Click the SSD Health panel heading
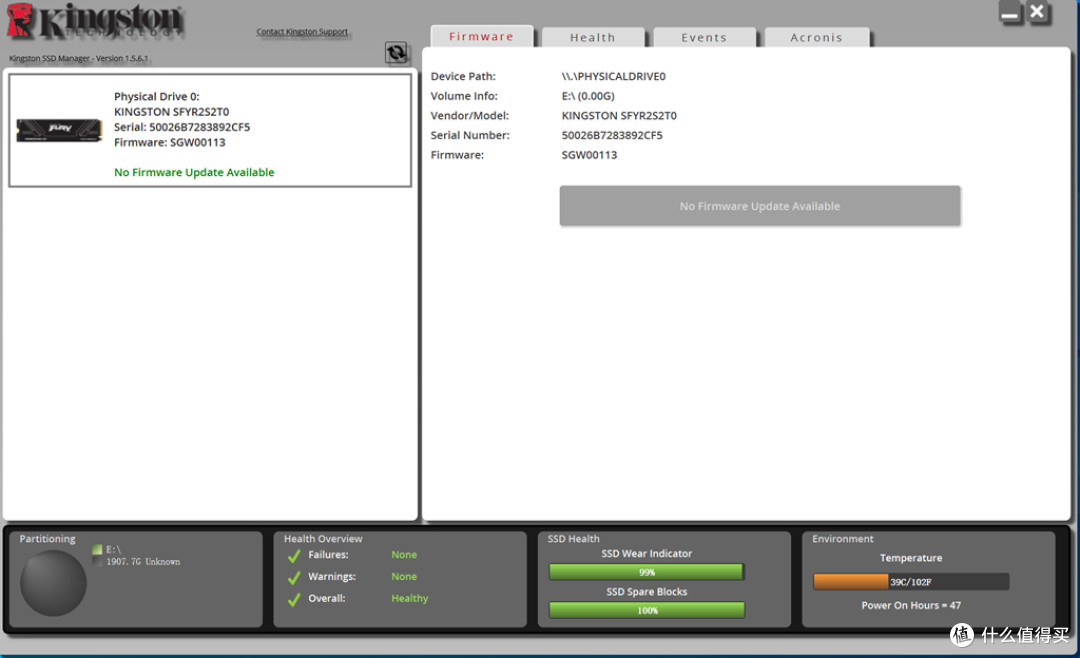 [574, 539]
